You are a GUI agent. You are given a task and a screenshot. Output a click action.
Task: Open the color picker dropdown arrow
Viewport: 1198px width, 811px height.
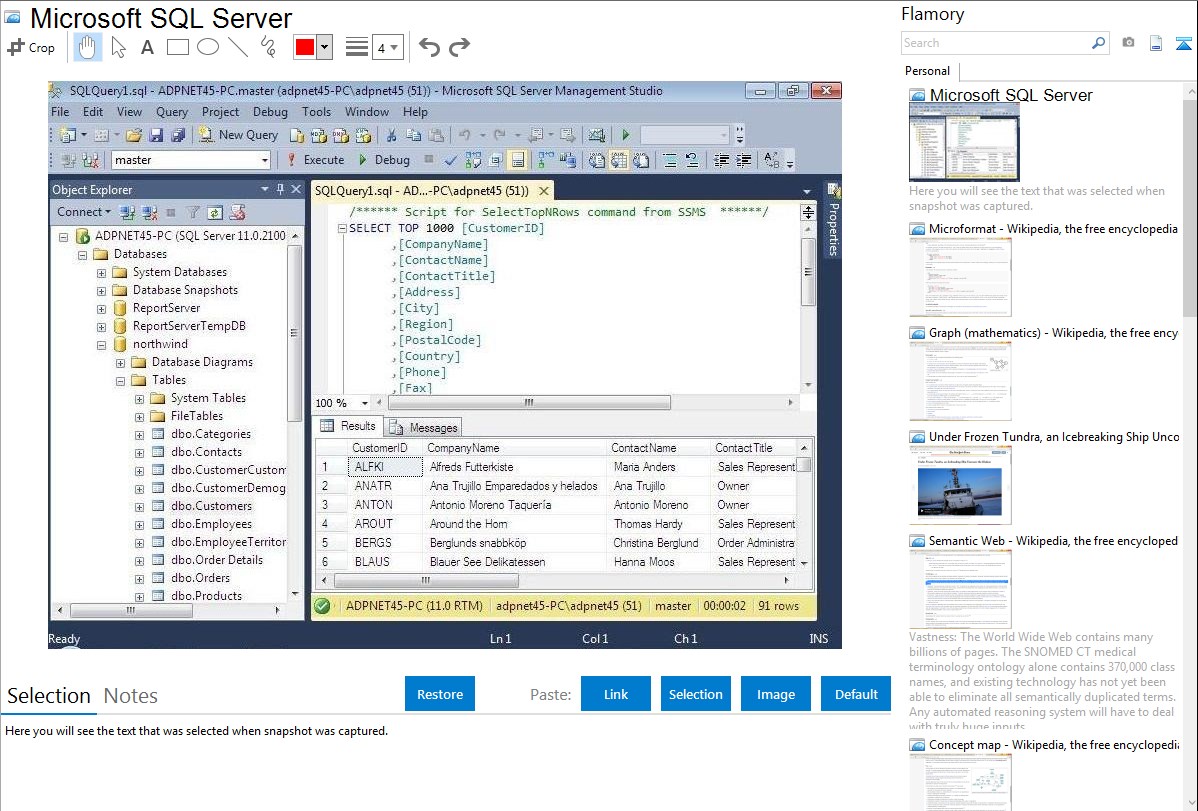coord(326,47)
